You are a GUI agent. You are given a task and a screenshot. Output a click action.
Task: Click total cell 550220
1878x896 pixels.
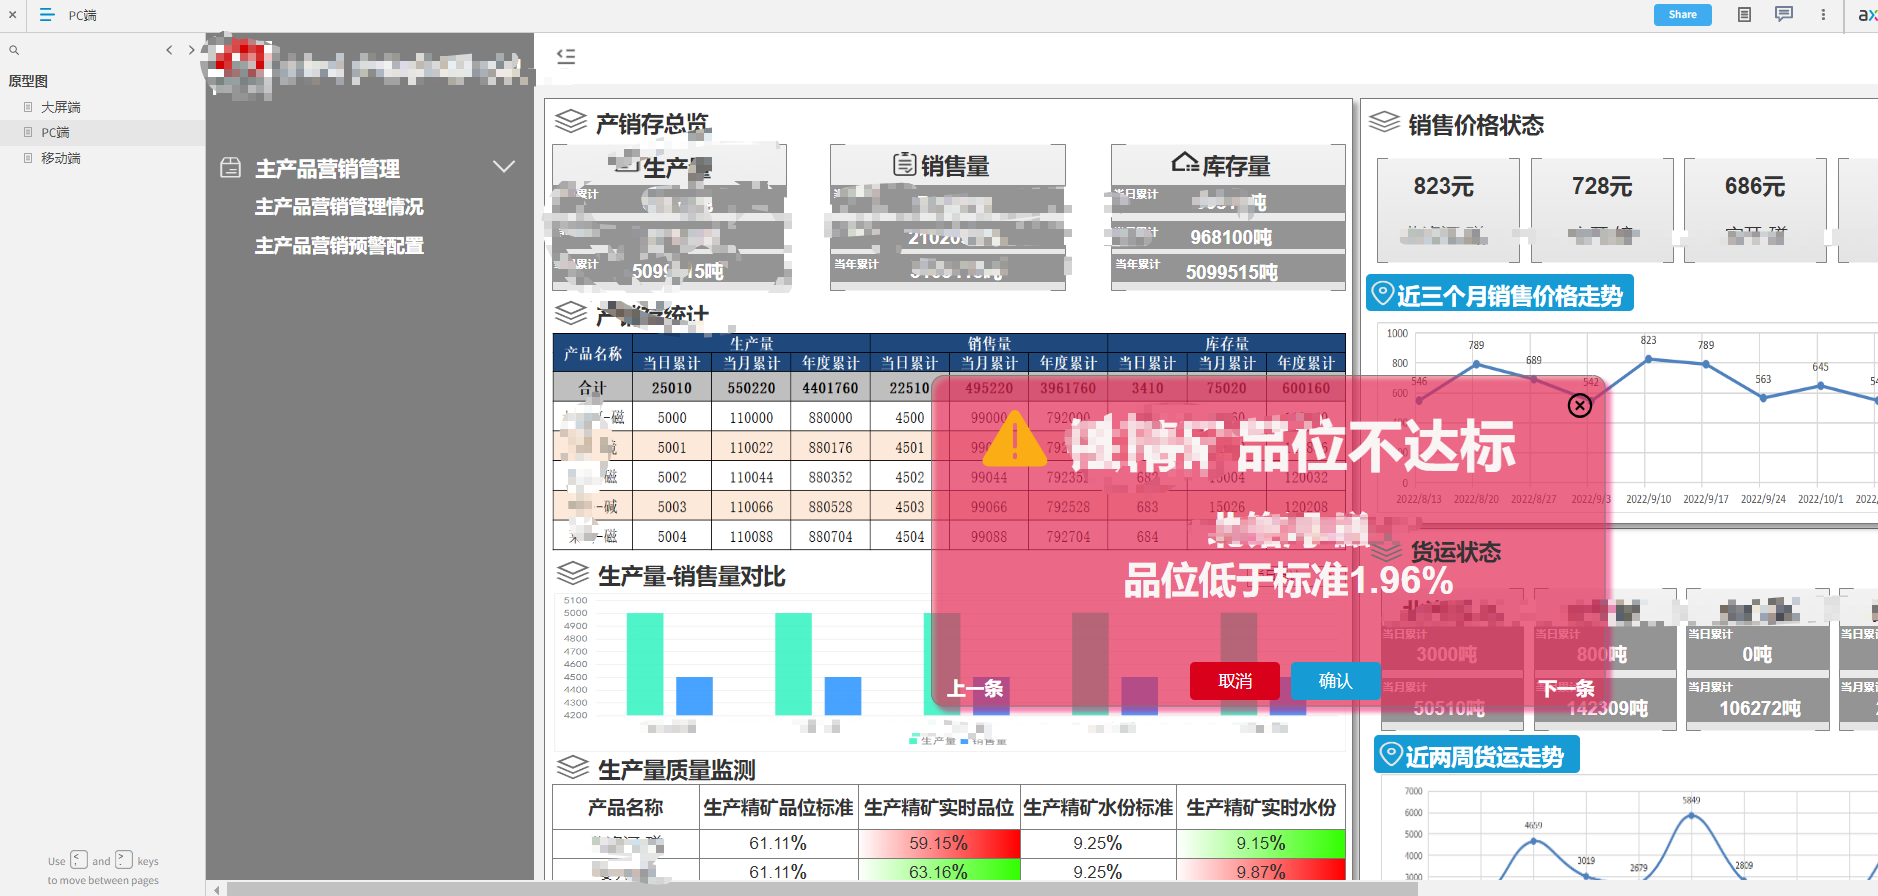751,388
